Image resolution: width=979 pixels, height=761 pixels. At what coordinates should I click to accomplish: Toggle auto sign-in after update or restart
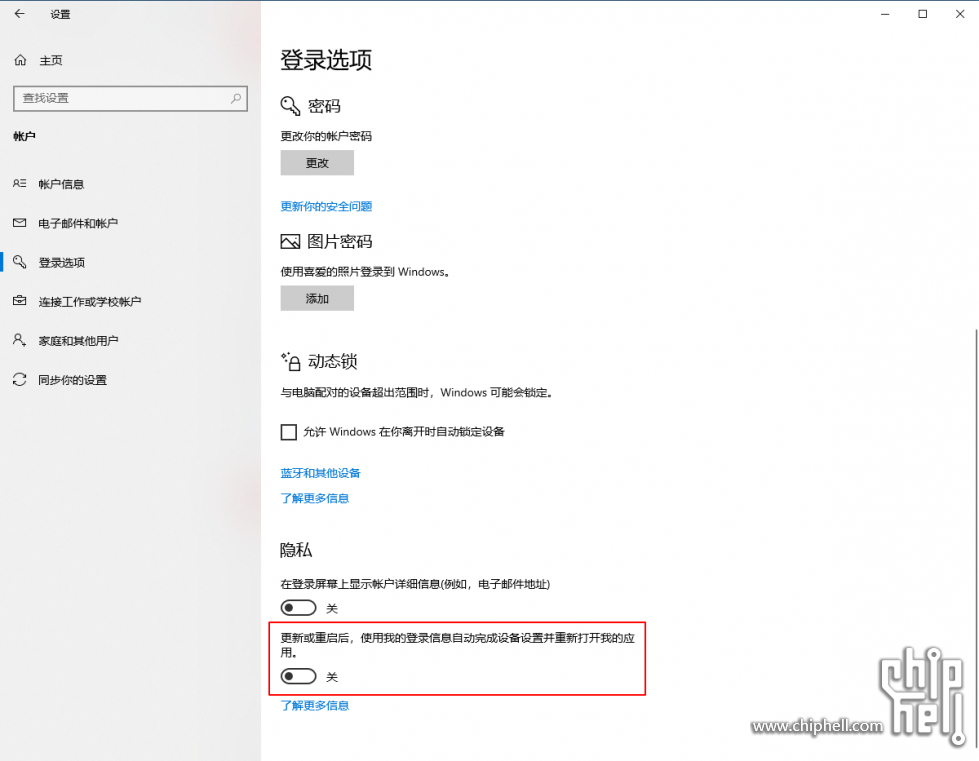[298, 676]
